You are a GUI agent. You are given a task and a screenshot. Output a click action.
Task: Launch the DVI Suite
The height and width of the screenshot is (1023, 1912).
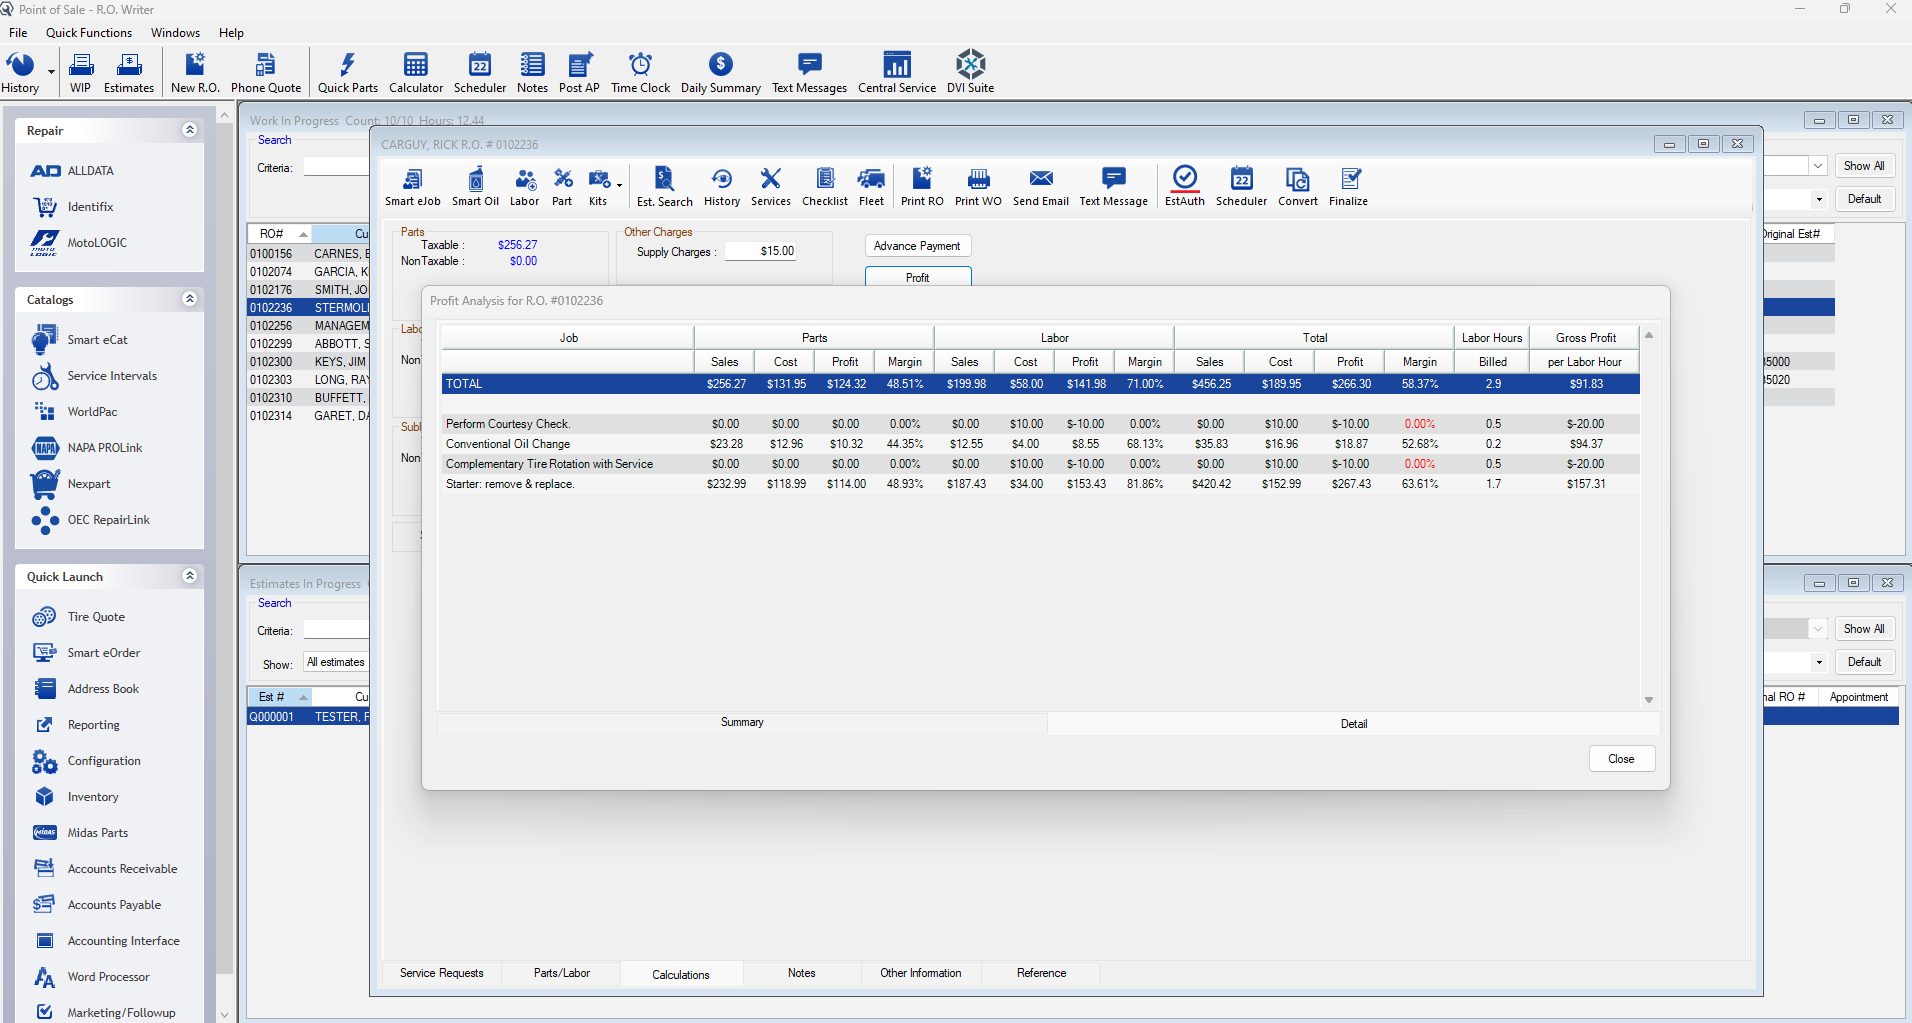tap(968, 71)
